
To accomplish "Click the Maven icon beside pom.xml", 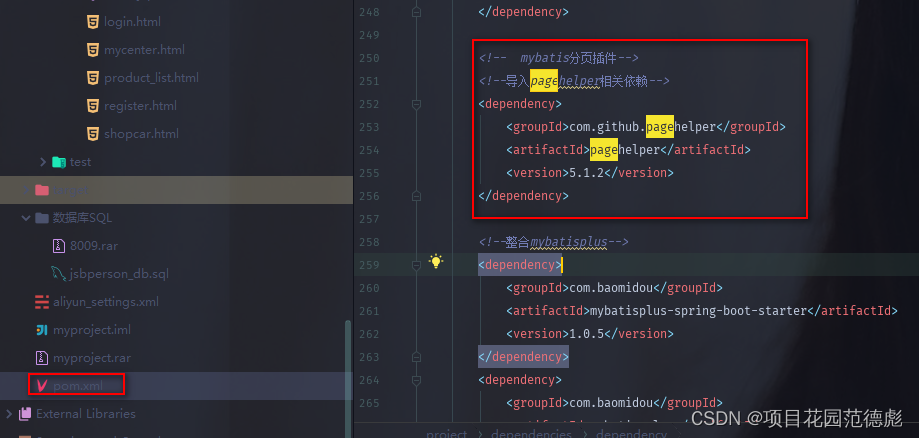I will tap(42, 386).
